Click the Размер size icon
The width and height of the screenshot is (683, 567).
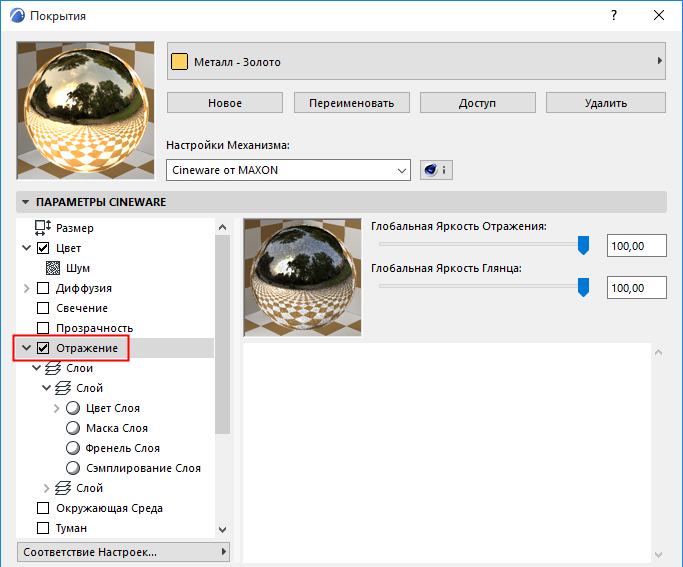pos(43,228)
